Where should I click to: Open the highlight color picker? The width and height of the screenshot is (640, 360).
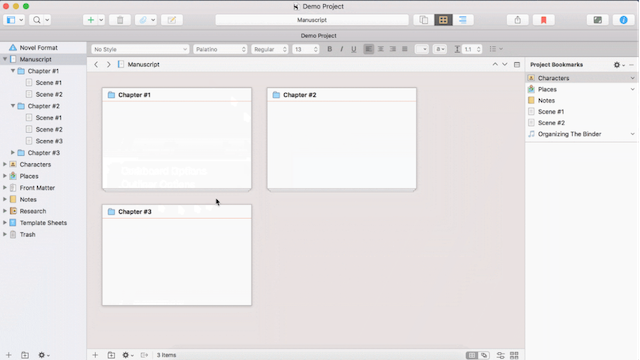click(x=440, y=49)
